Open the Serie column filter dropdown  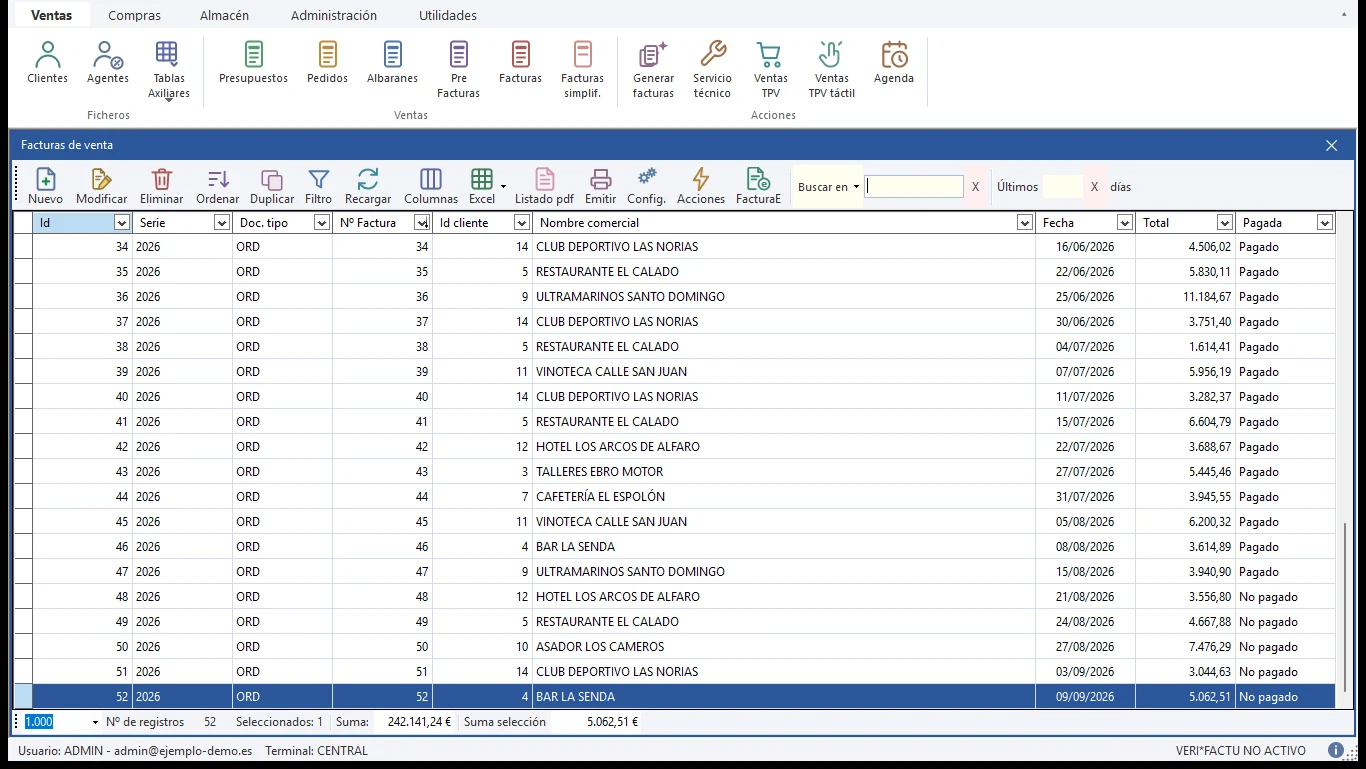pos(222,223)
